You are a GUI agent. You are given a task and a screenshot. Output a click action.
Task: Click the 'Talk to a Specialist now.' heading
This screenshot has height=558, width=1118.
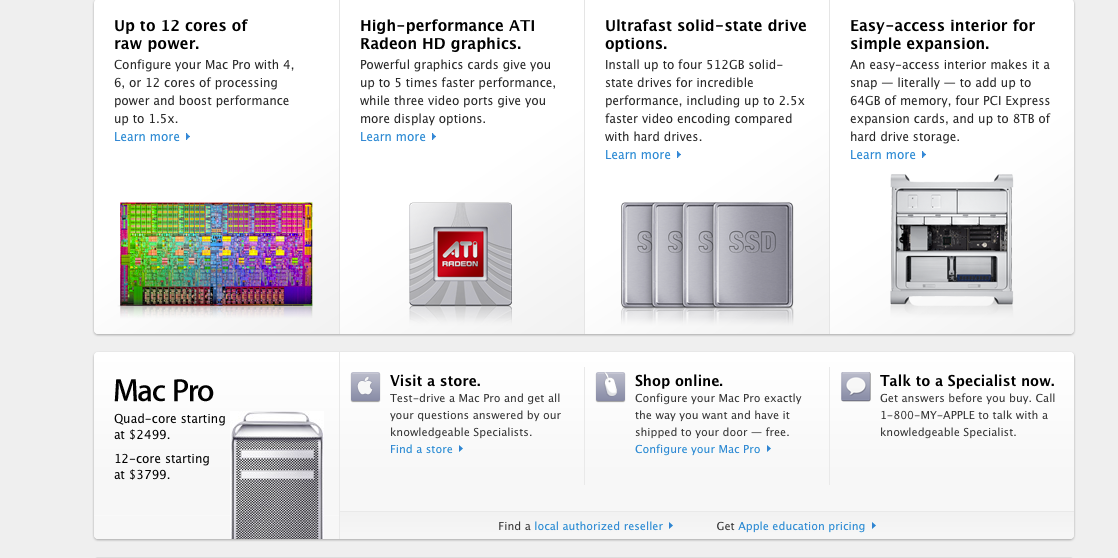pos(967,381)
